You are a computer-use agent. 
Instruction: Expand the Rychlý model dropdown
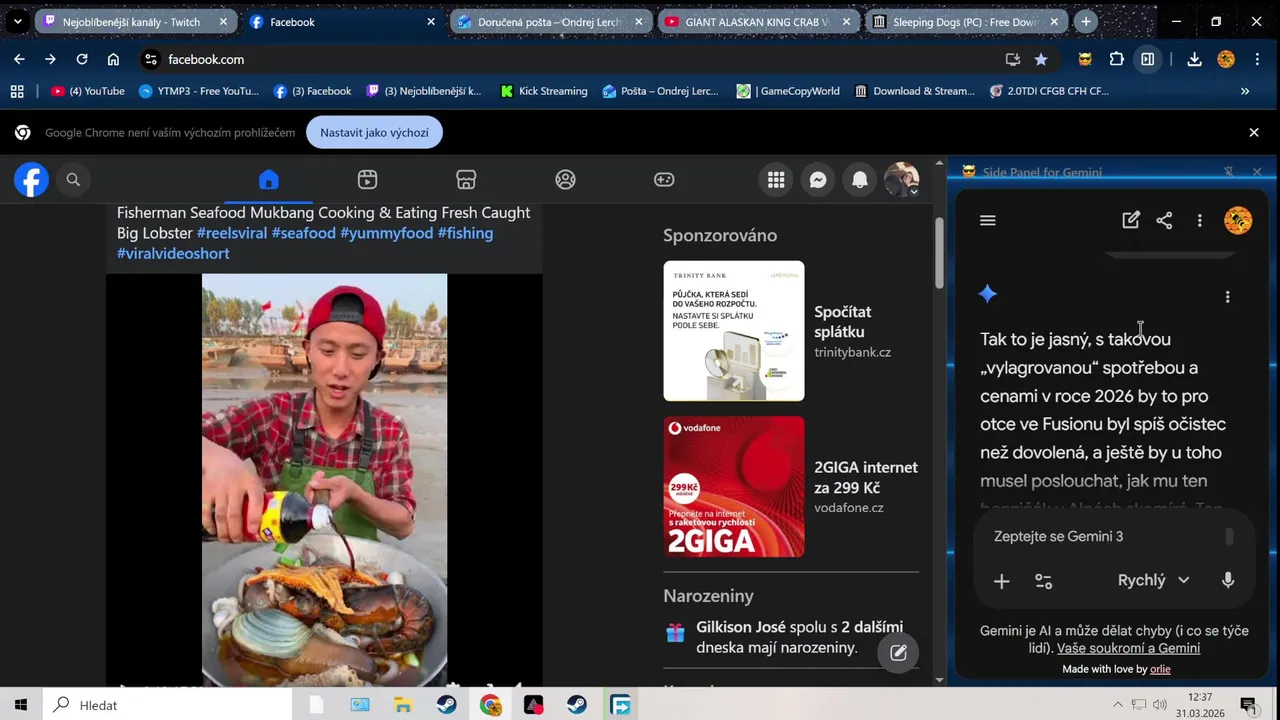pos(1153,580)
